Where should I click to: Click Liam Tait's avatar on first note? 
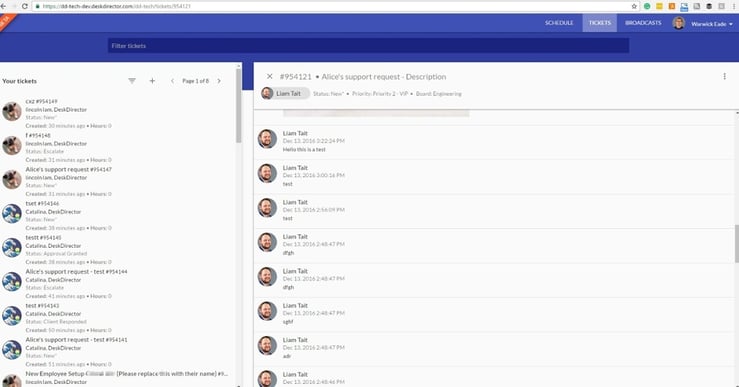(267, 139)
